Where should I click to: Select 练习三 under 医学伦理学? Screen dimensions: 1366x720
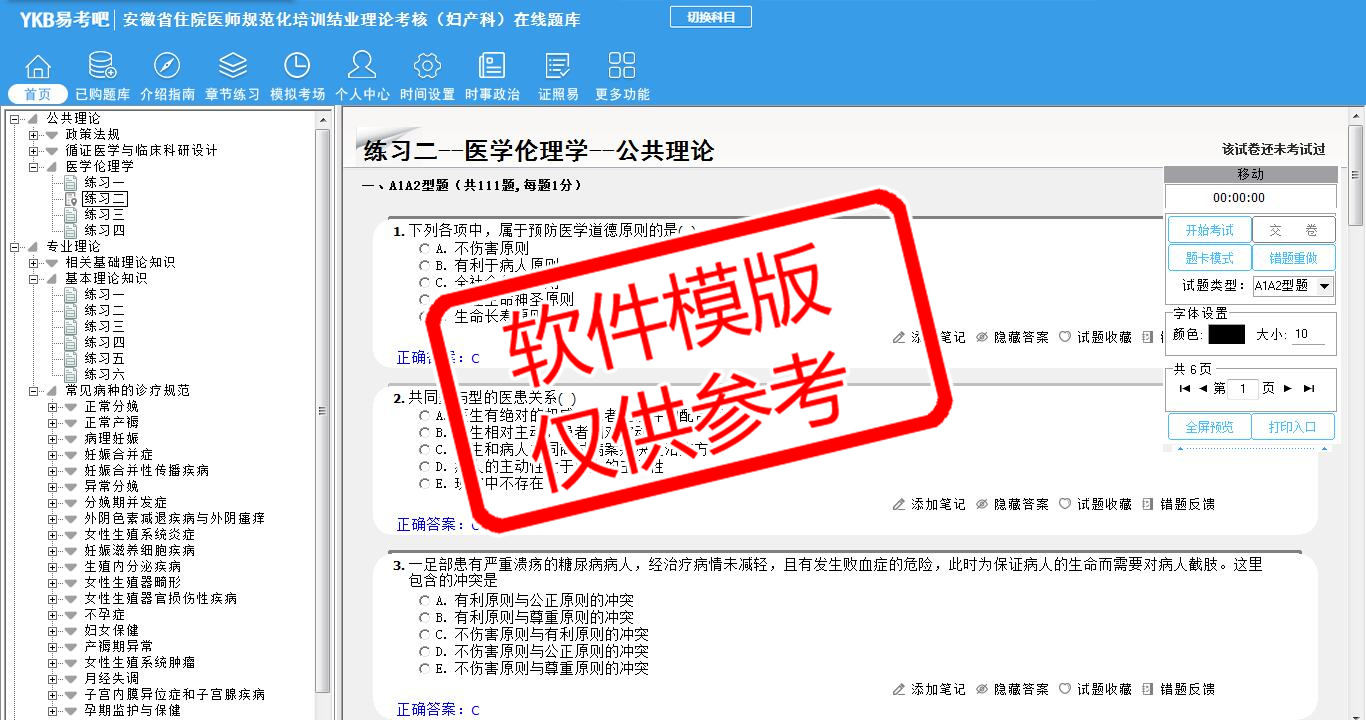click(x=104, y=215)
